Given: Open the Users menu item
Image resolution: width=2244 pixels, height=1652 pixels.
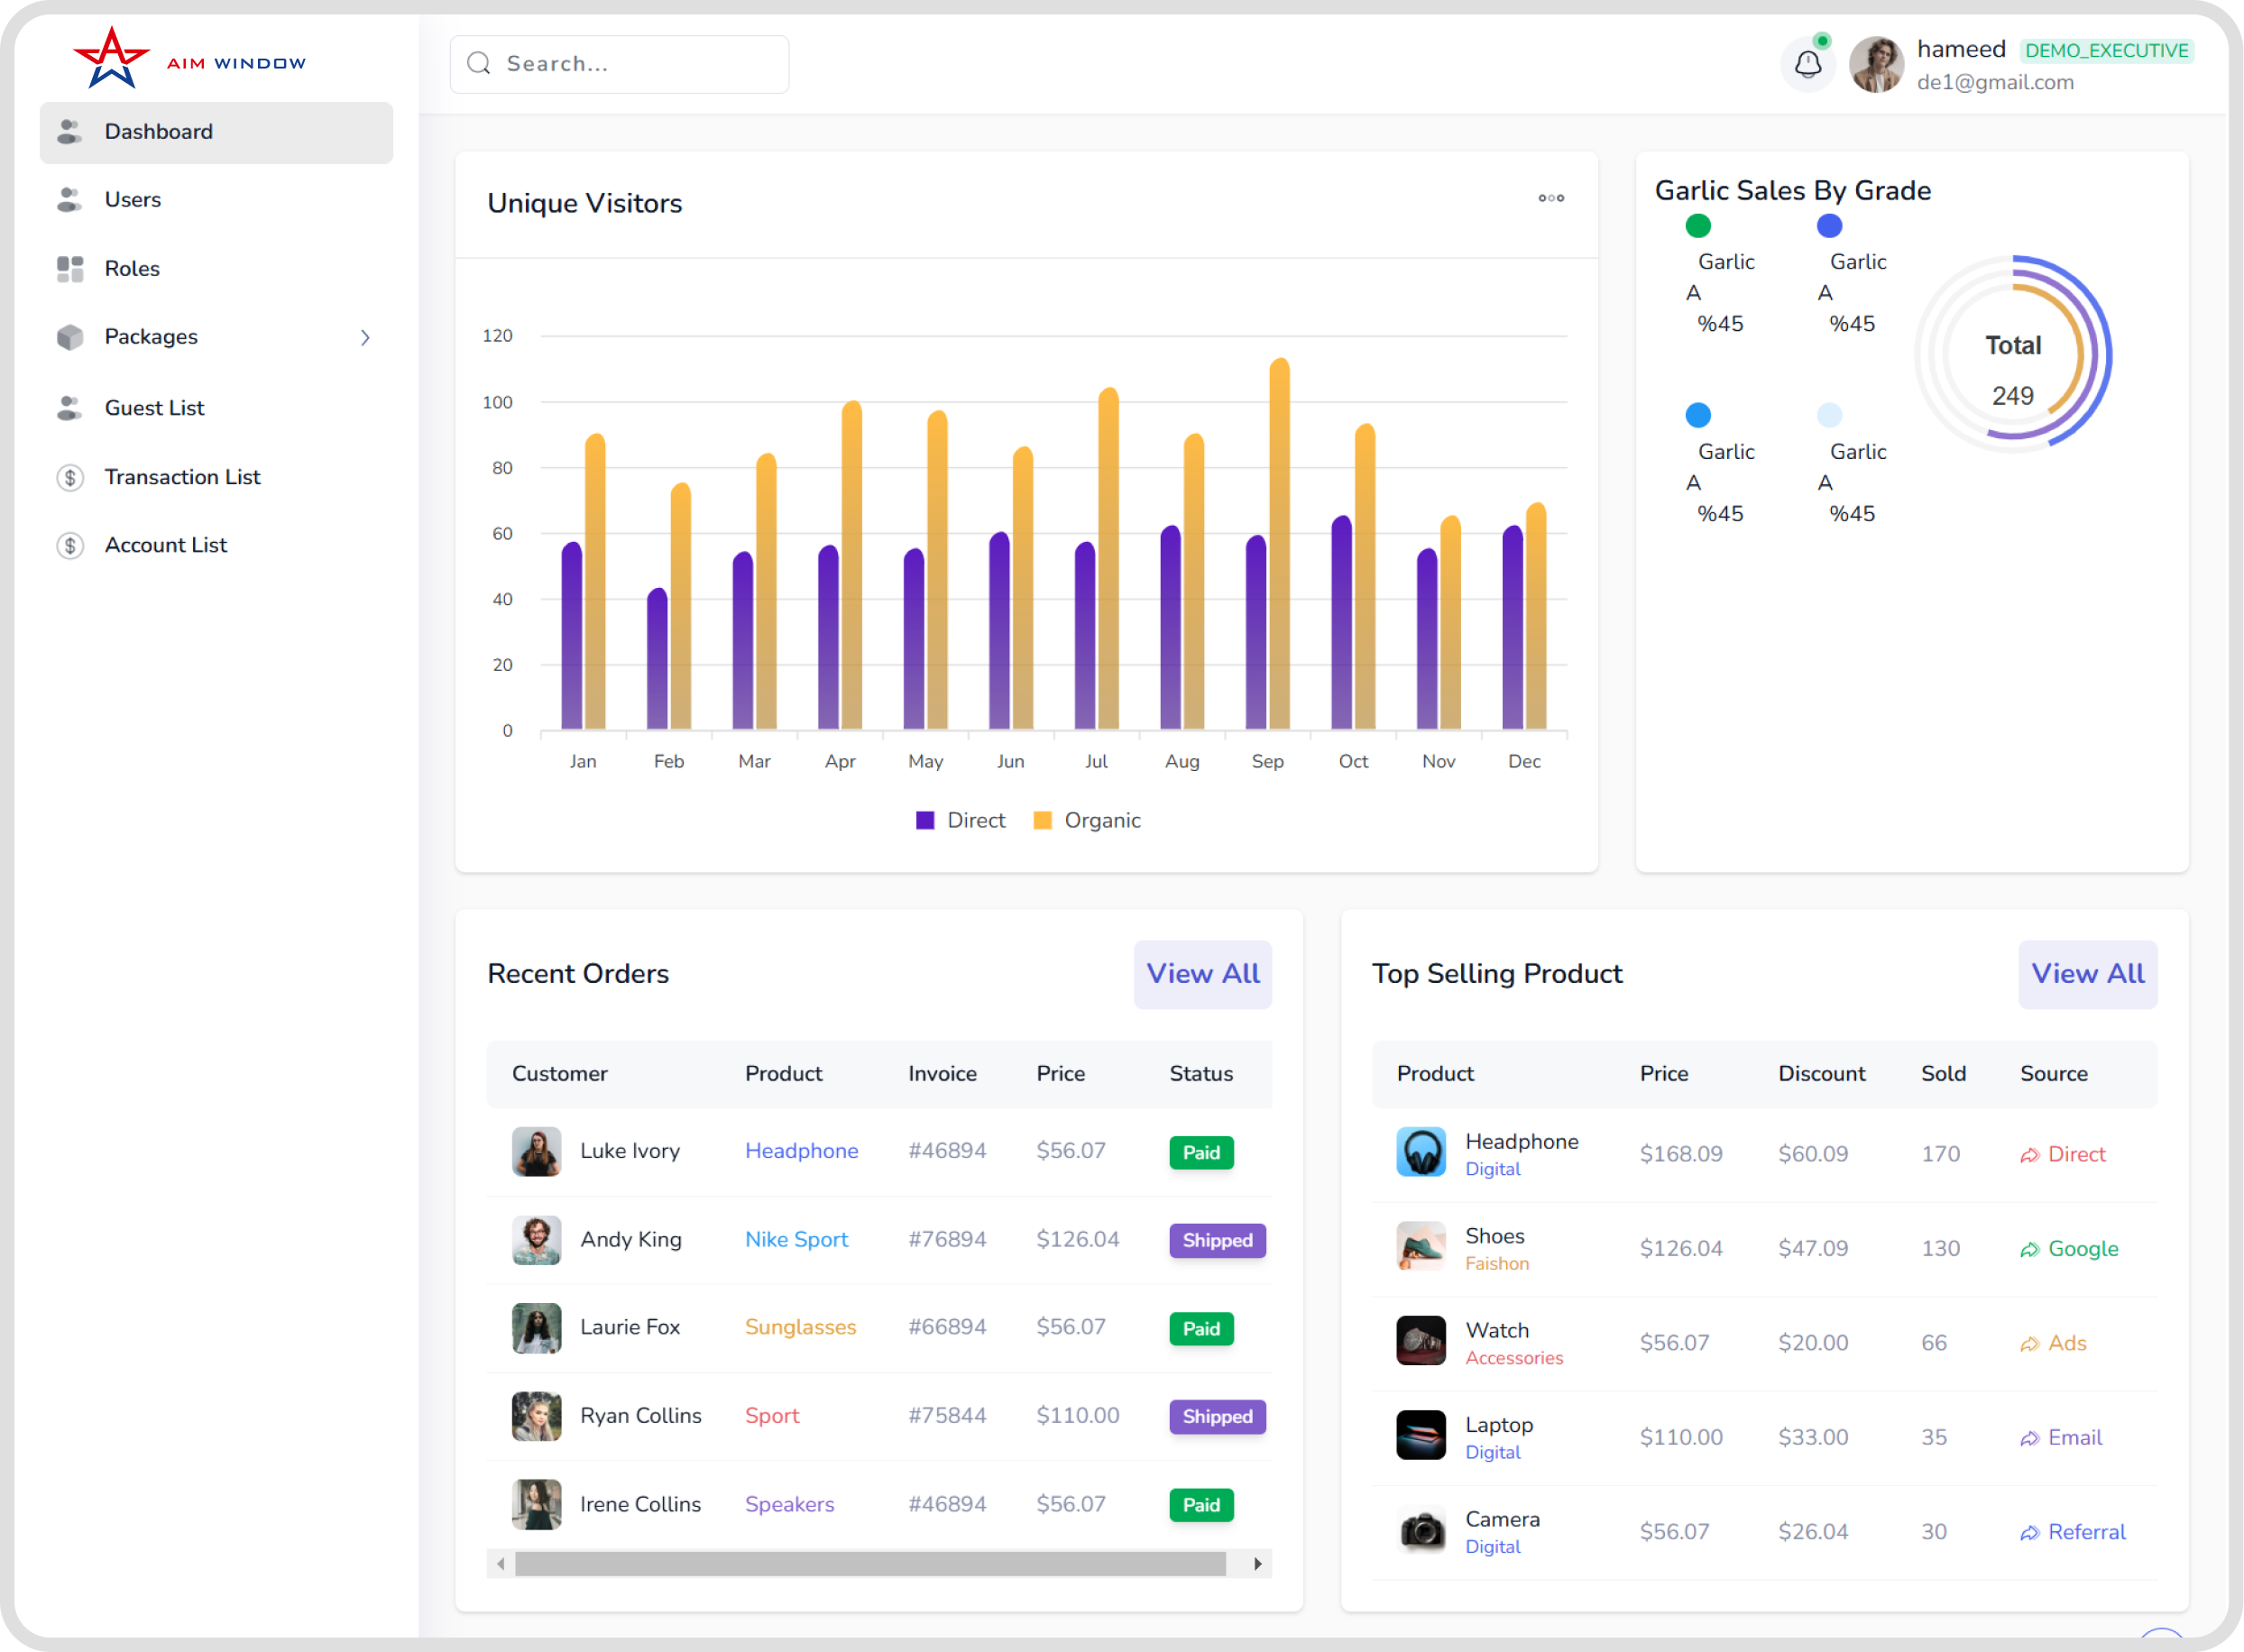Looking at the screenshot, I should point(133,200).
